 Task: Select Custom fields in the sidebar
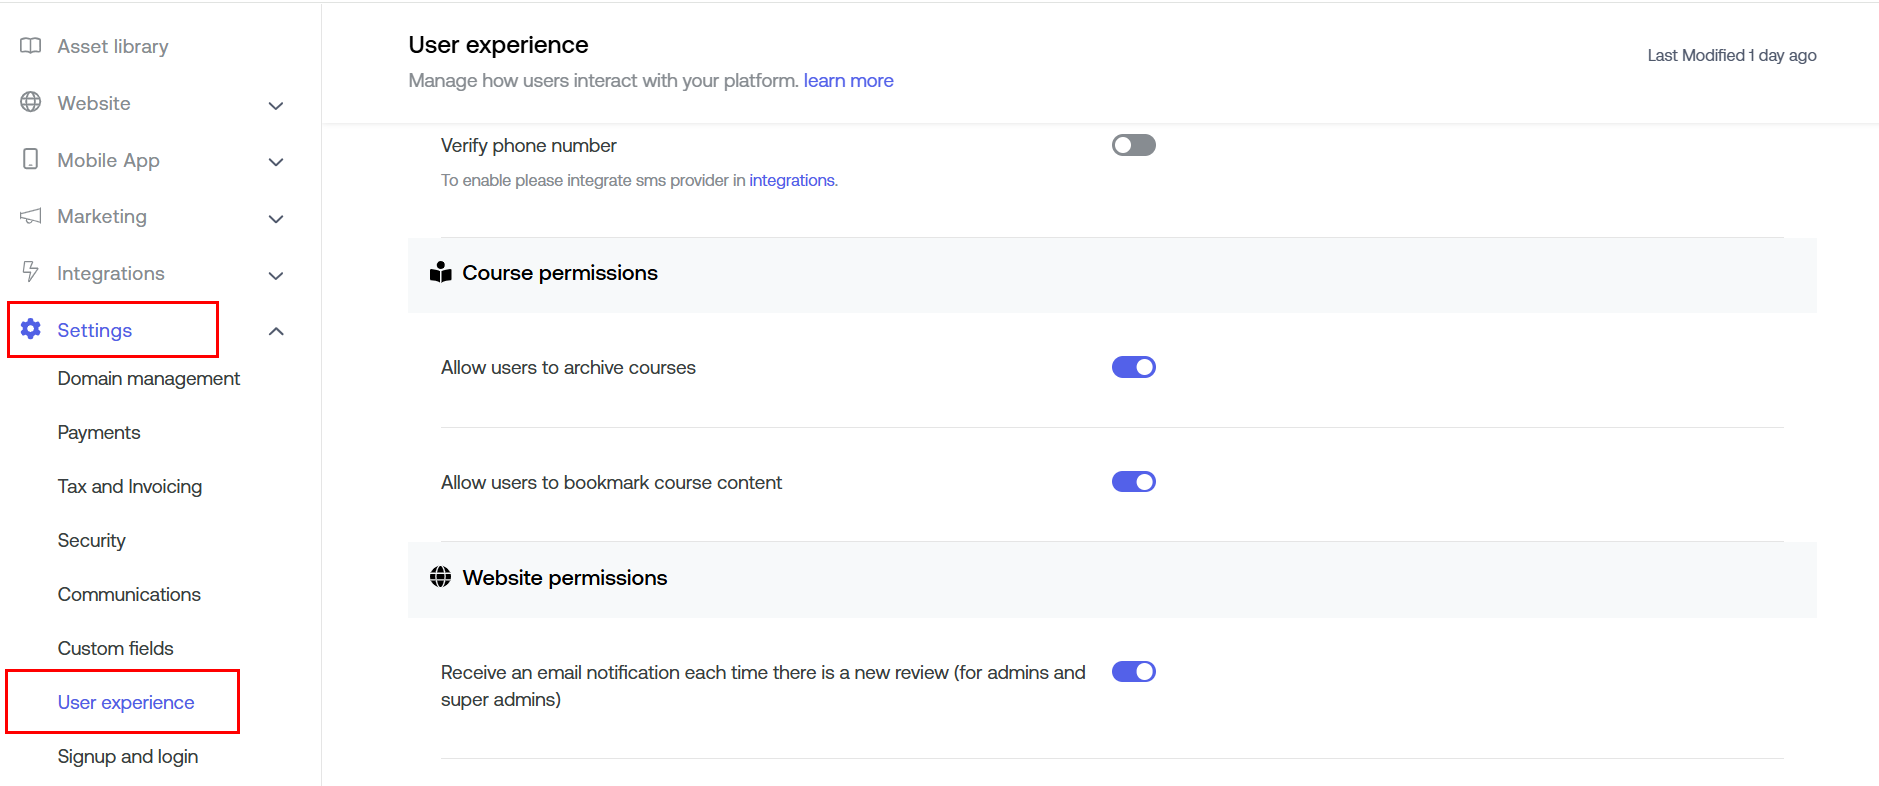coord(115,648)
